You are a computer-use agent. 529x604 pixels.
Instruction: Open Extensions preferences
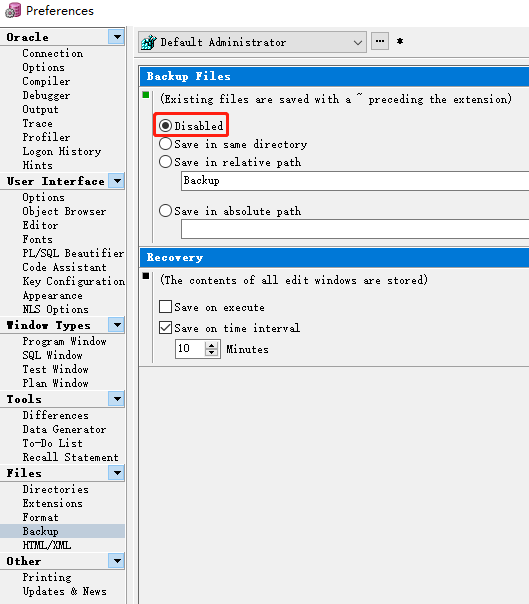click(52, 503)
